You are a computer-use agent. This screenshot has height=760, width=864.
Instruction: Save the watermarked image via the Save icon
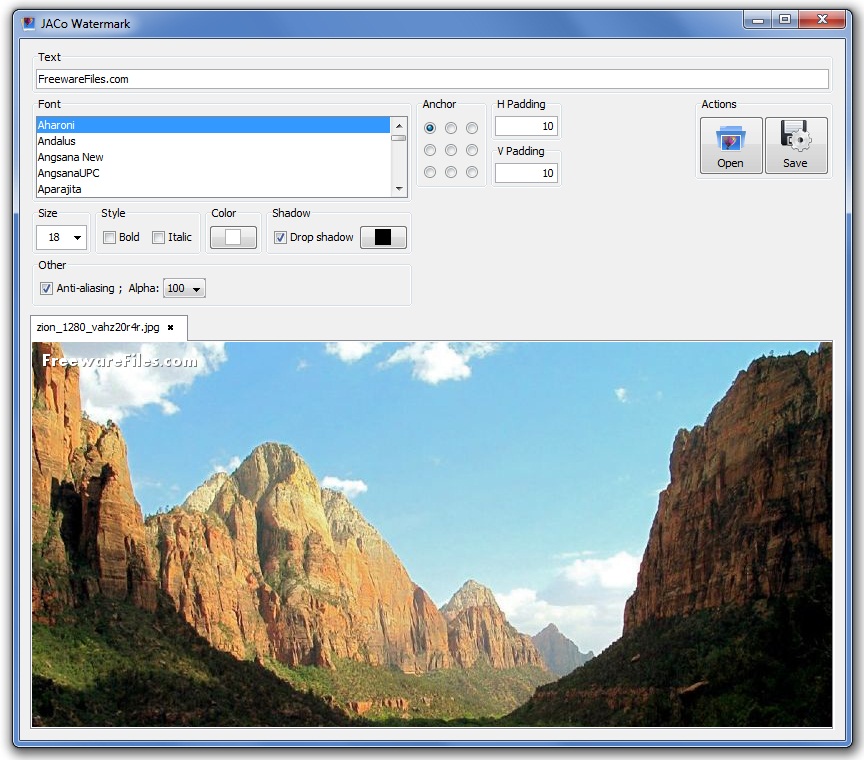pos(796,144)
